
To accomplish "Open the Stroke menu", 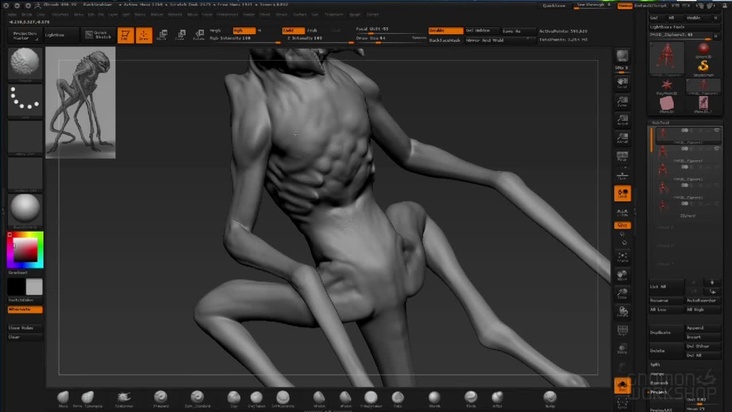I will [x=282, y=14].
